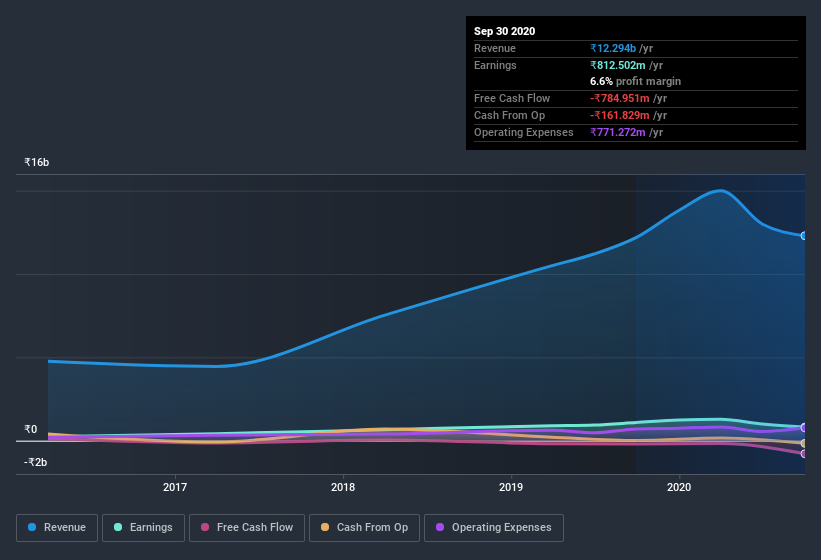Click the Free Cash Flow tooltip label
The width and height of the screenshot is (821, 560).
512,98
